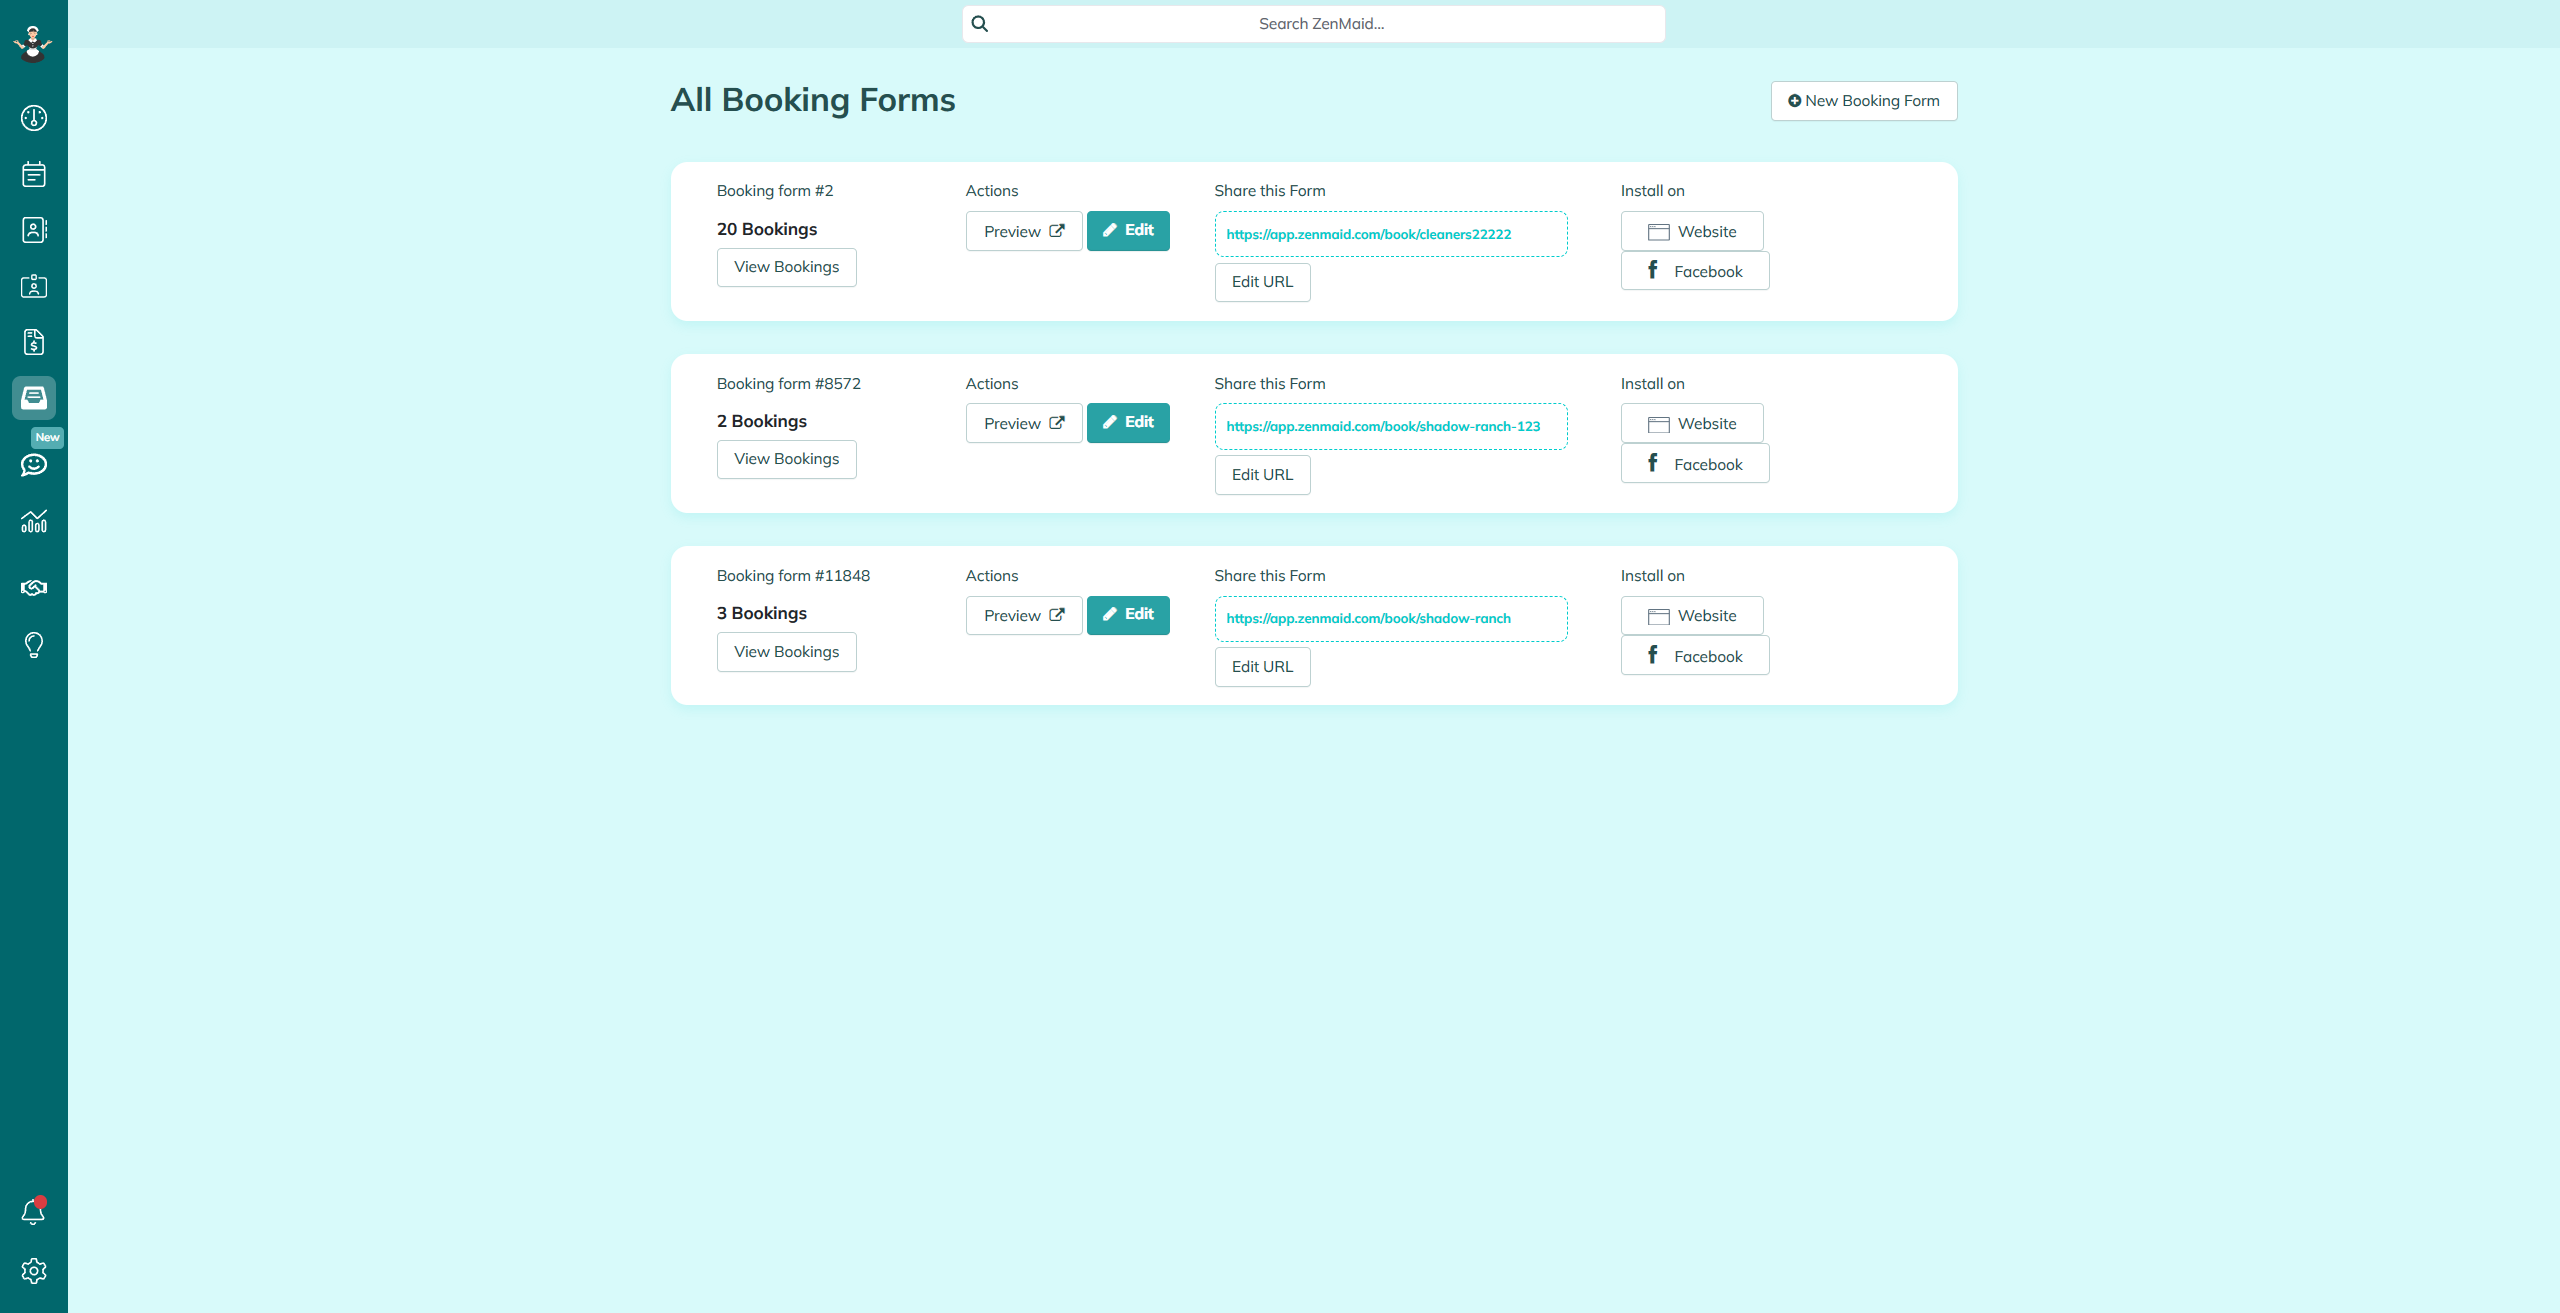Open the dashboard clock icon in sidebar
The height and width of the screenshot is (1313, 2560).
pyautogui.click(x=34, y=118)
